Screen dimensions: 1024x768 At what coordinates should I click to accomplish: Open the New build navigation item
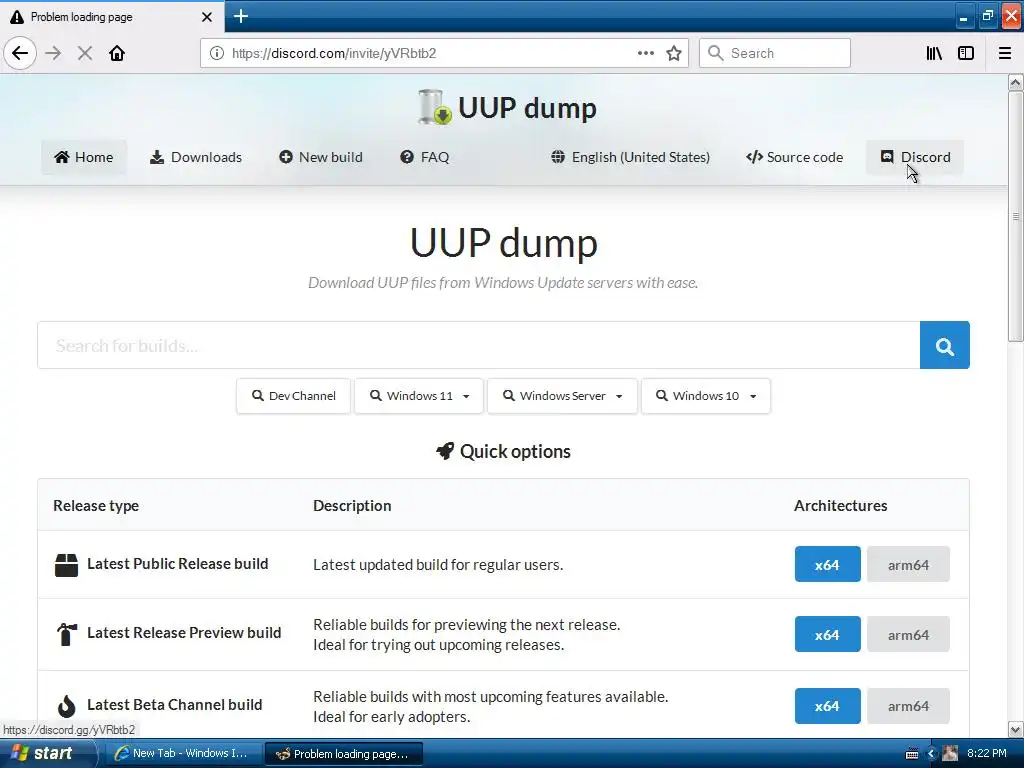(x=321, y=157)
